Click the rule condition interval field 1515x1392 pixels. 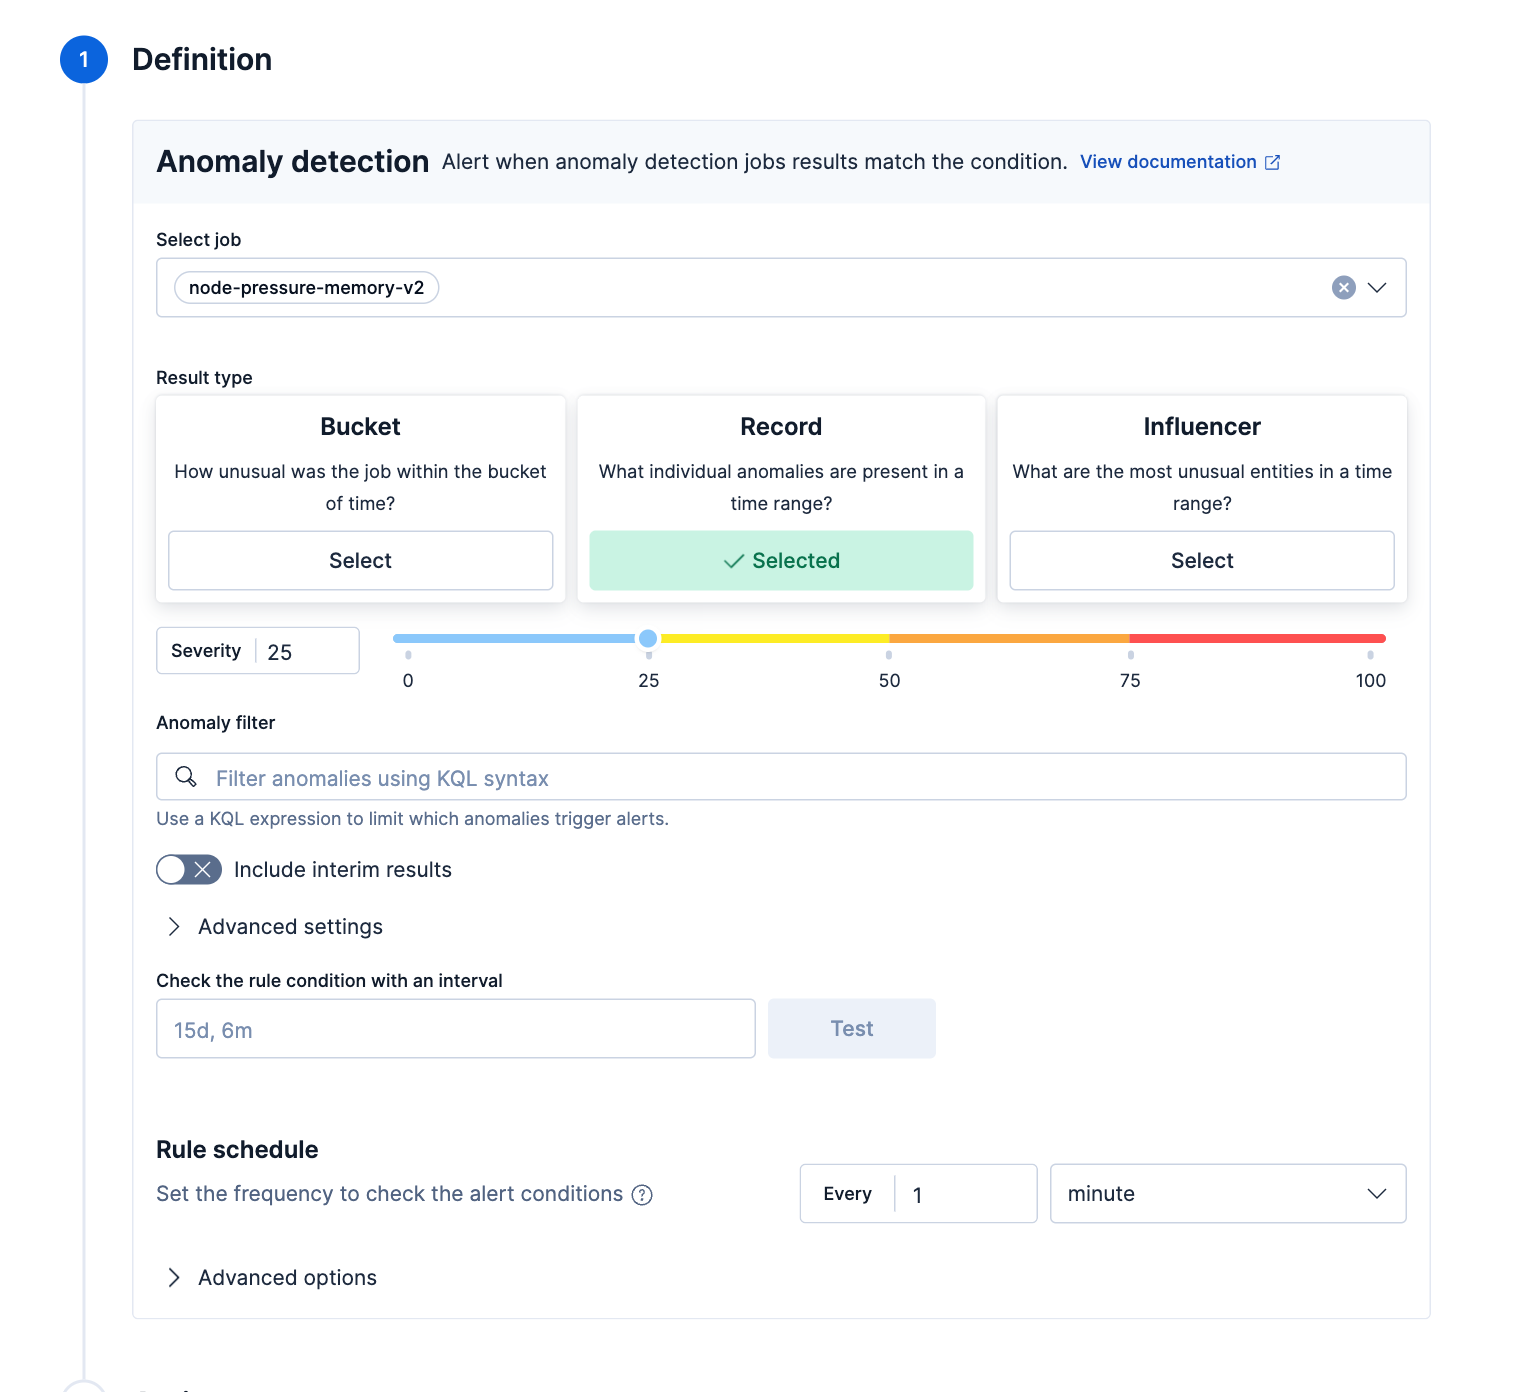456,1029
